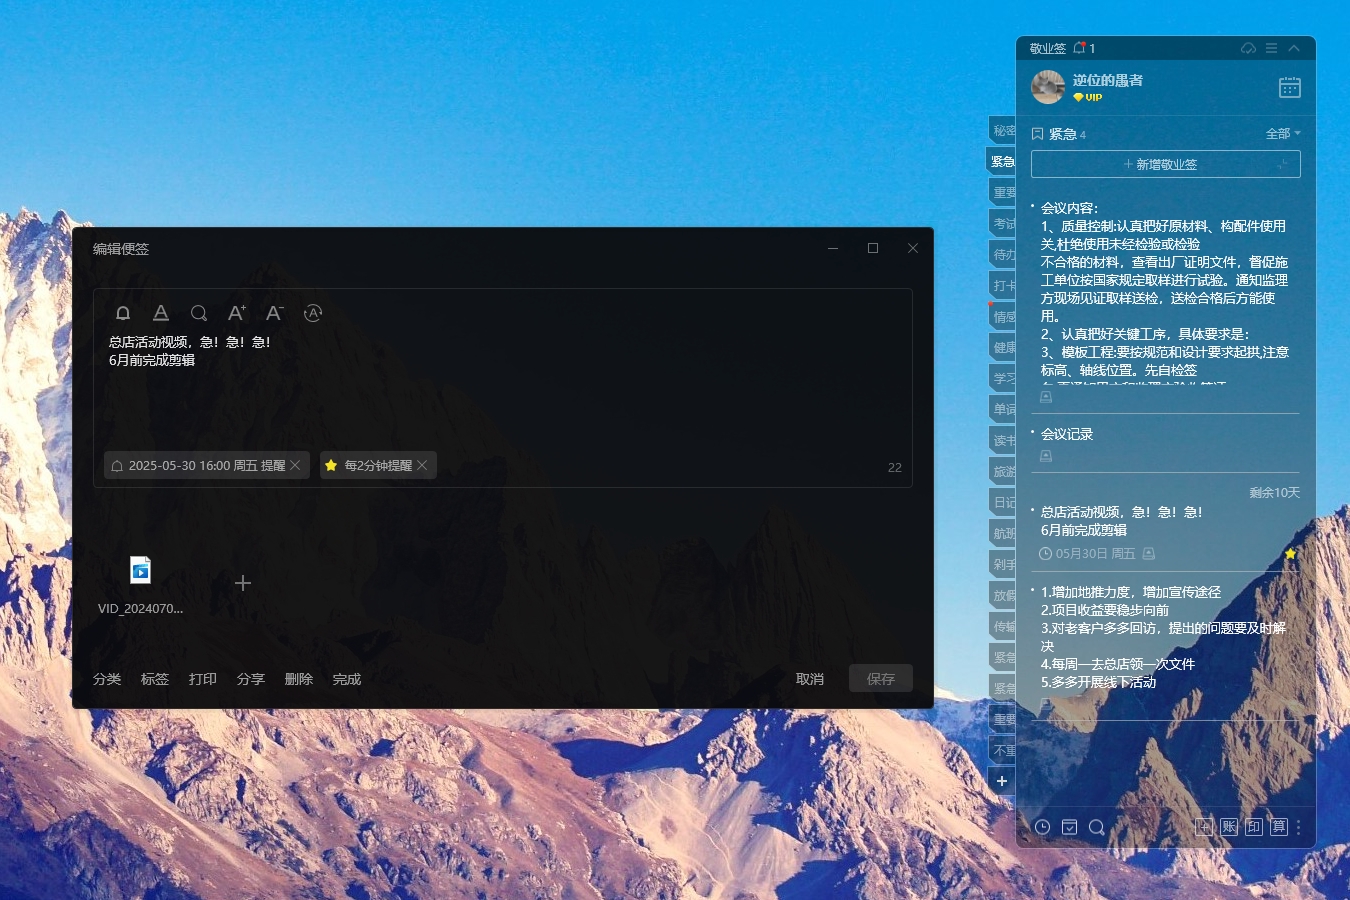Viewport: 1350px width, 900px height.
Task: Select the 标签 option in editor footer
Action: pyautogui.click(x=155, y=679)
